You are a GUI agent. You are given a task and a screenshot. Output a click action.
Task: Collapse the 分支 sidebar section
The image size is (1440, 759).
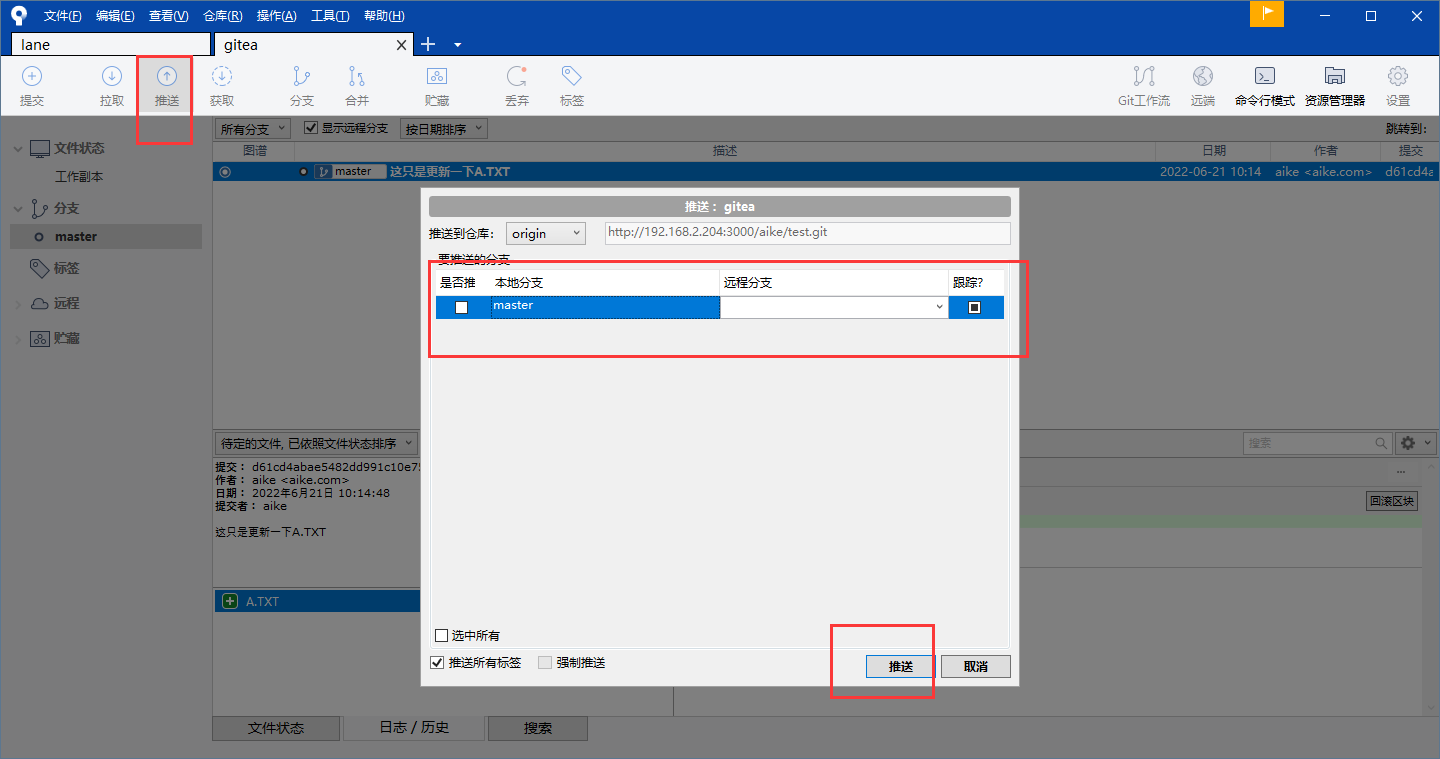pyautogui.click(x=17, y=209)
